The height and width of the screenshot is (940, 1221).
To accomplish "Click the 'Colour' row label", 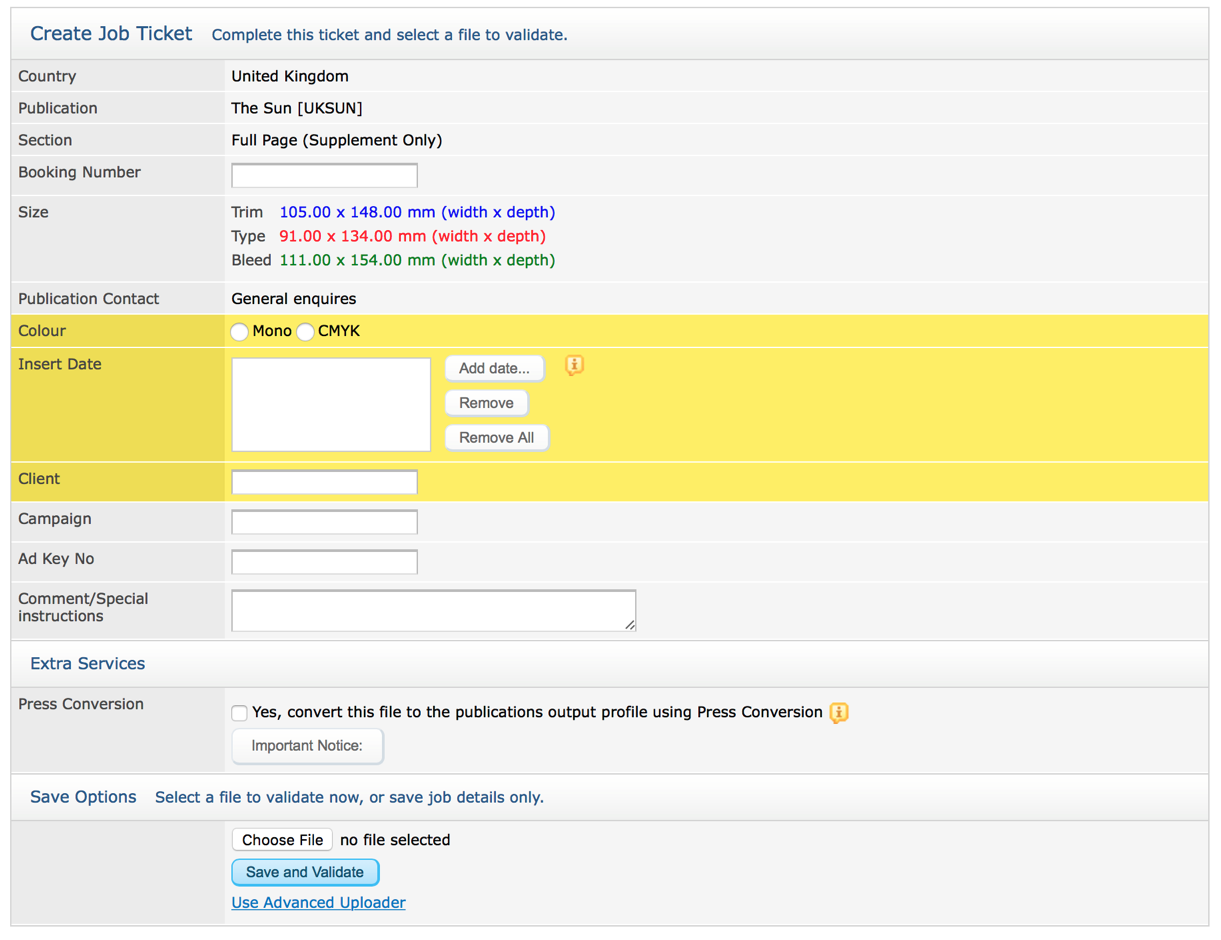I will point(42,331).
